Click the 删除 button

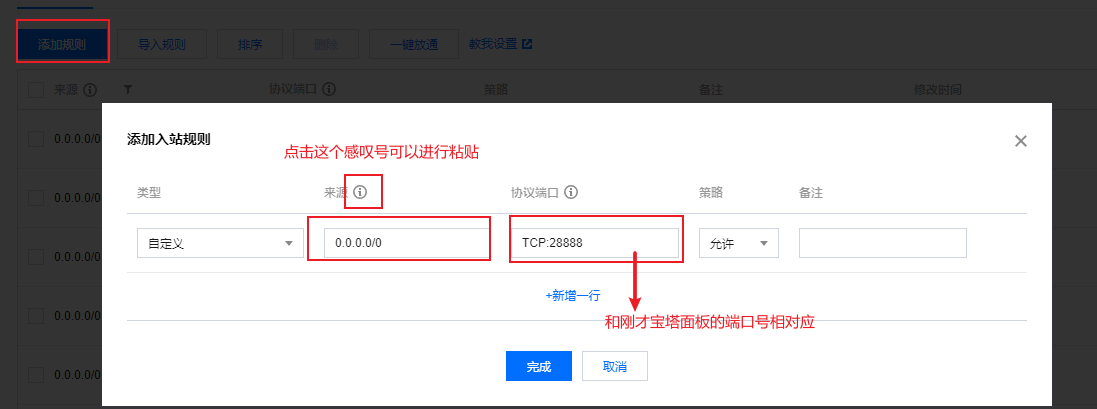[326, 44]
